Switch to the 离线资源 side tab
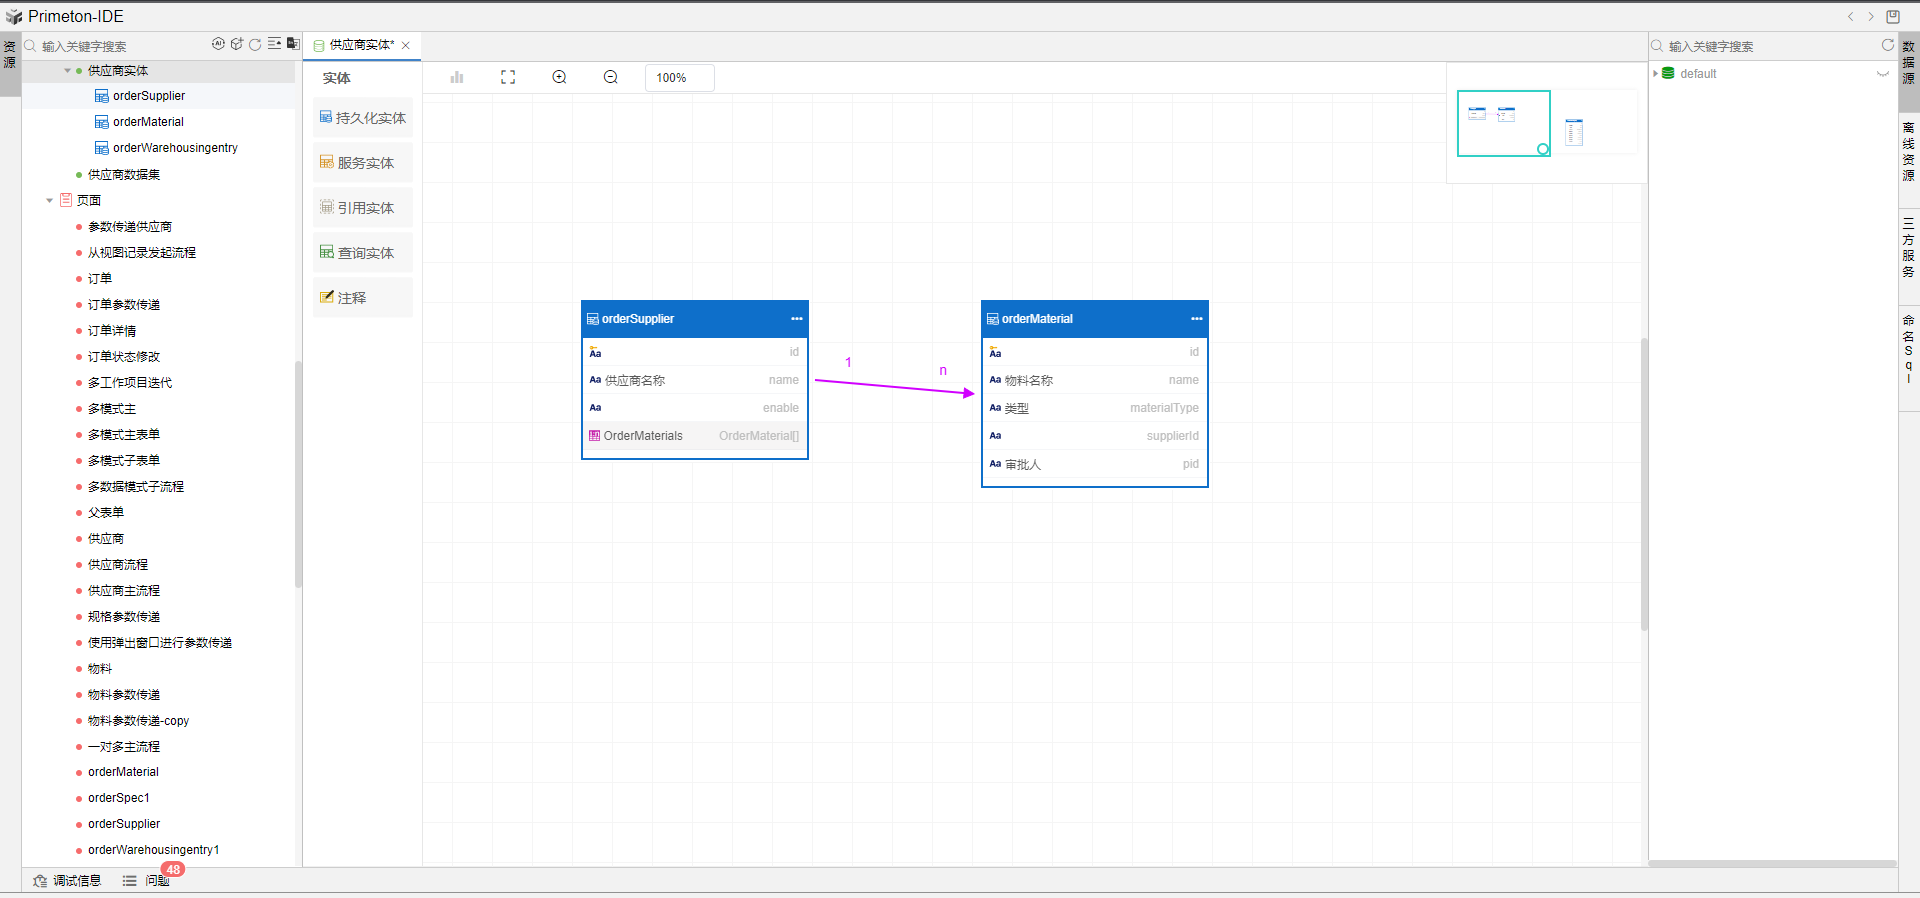 (1908, 152)
